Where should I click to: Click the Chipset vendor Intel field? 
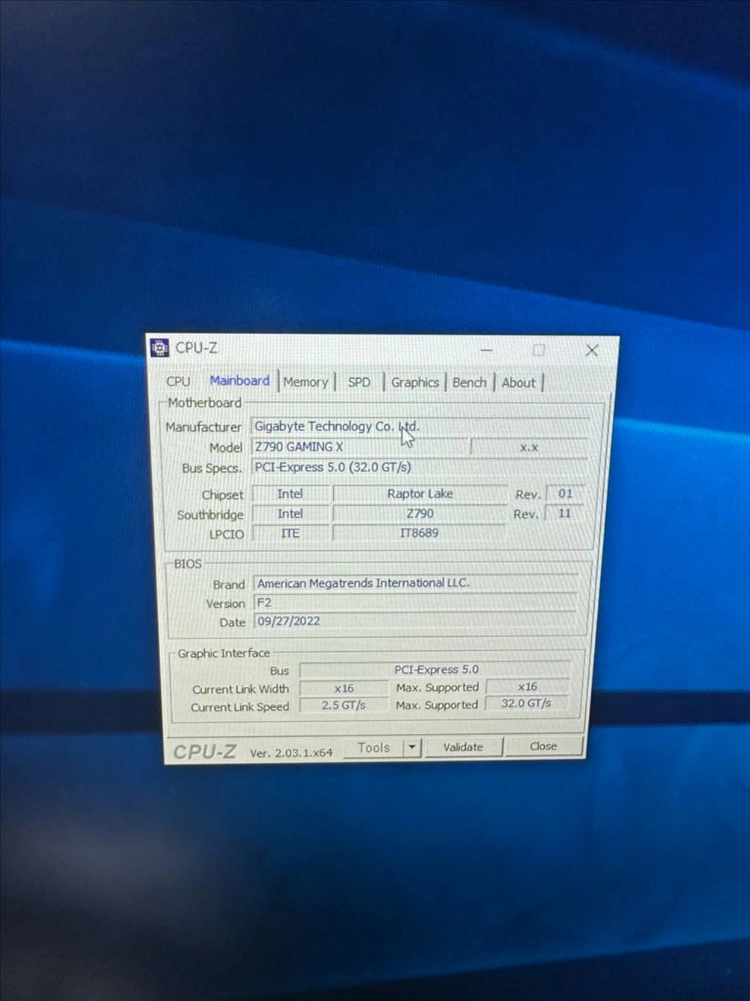290,493
